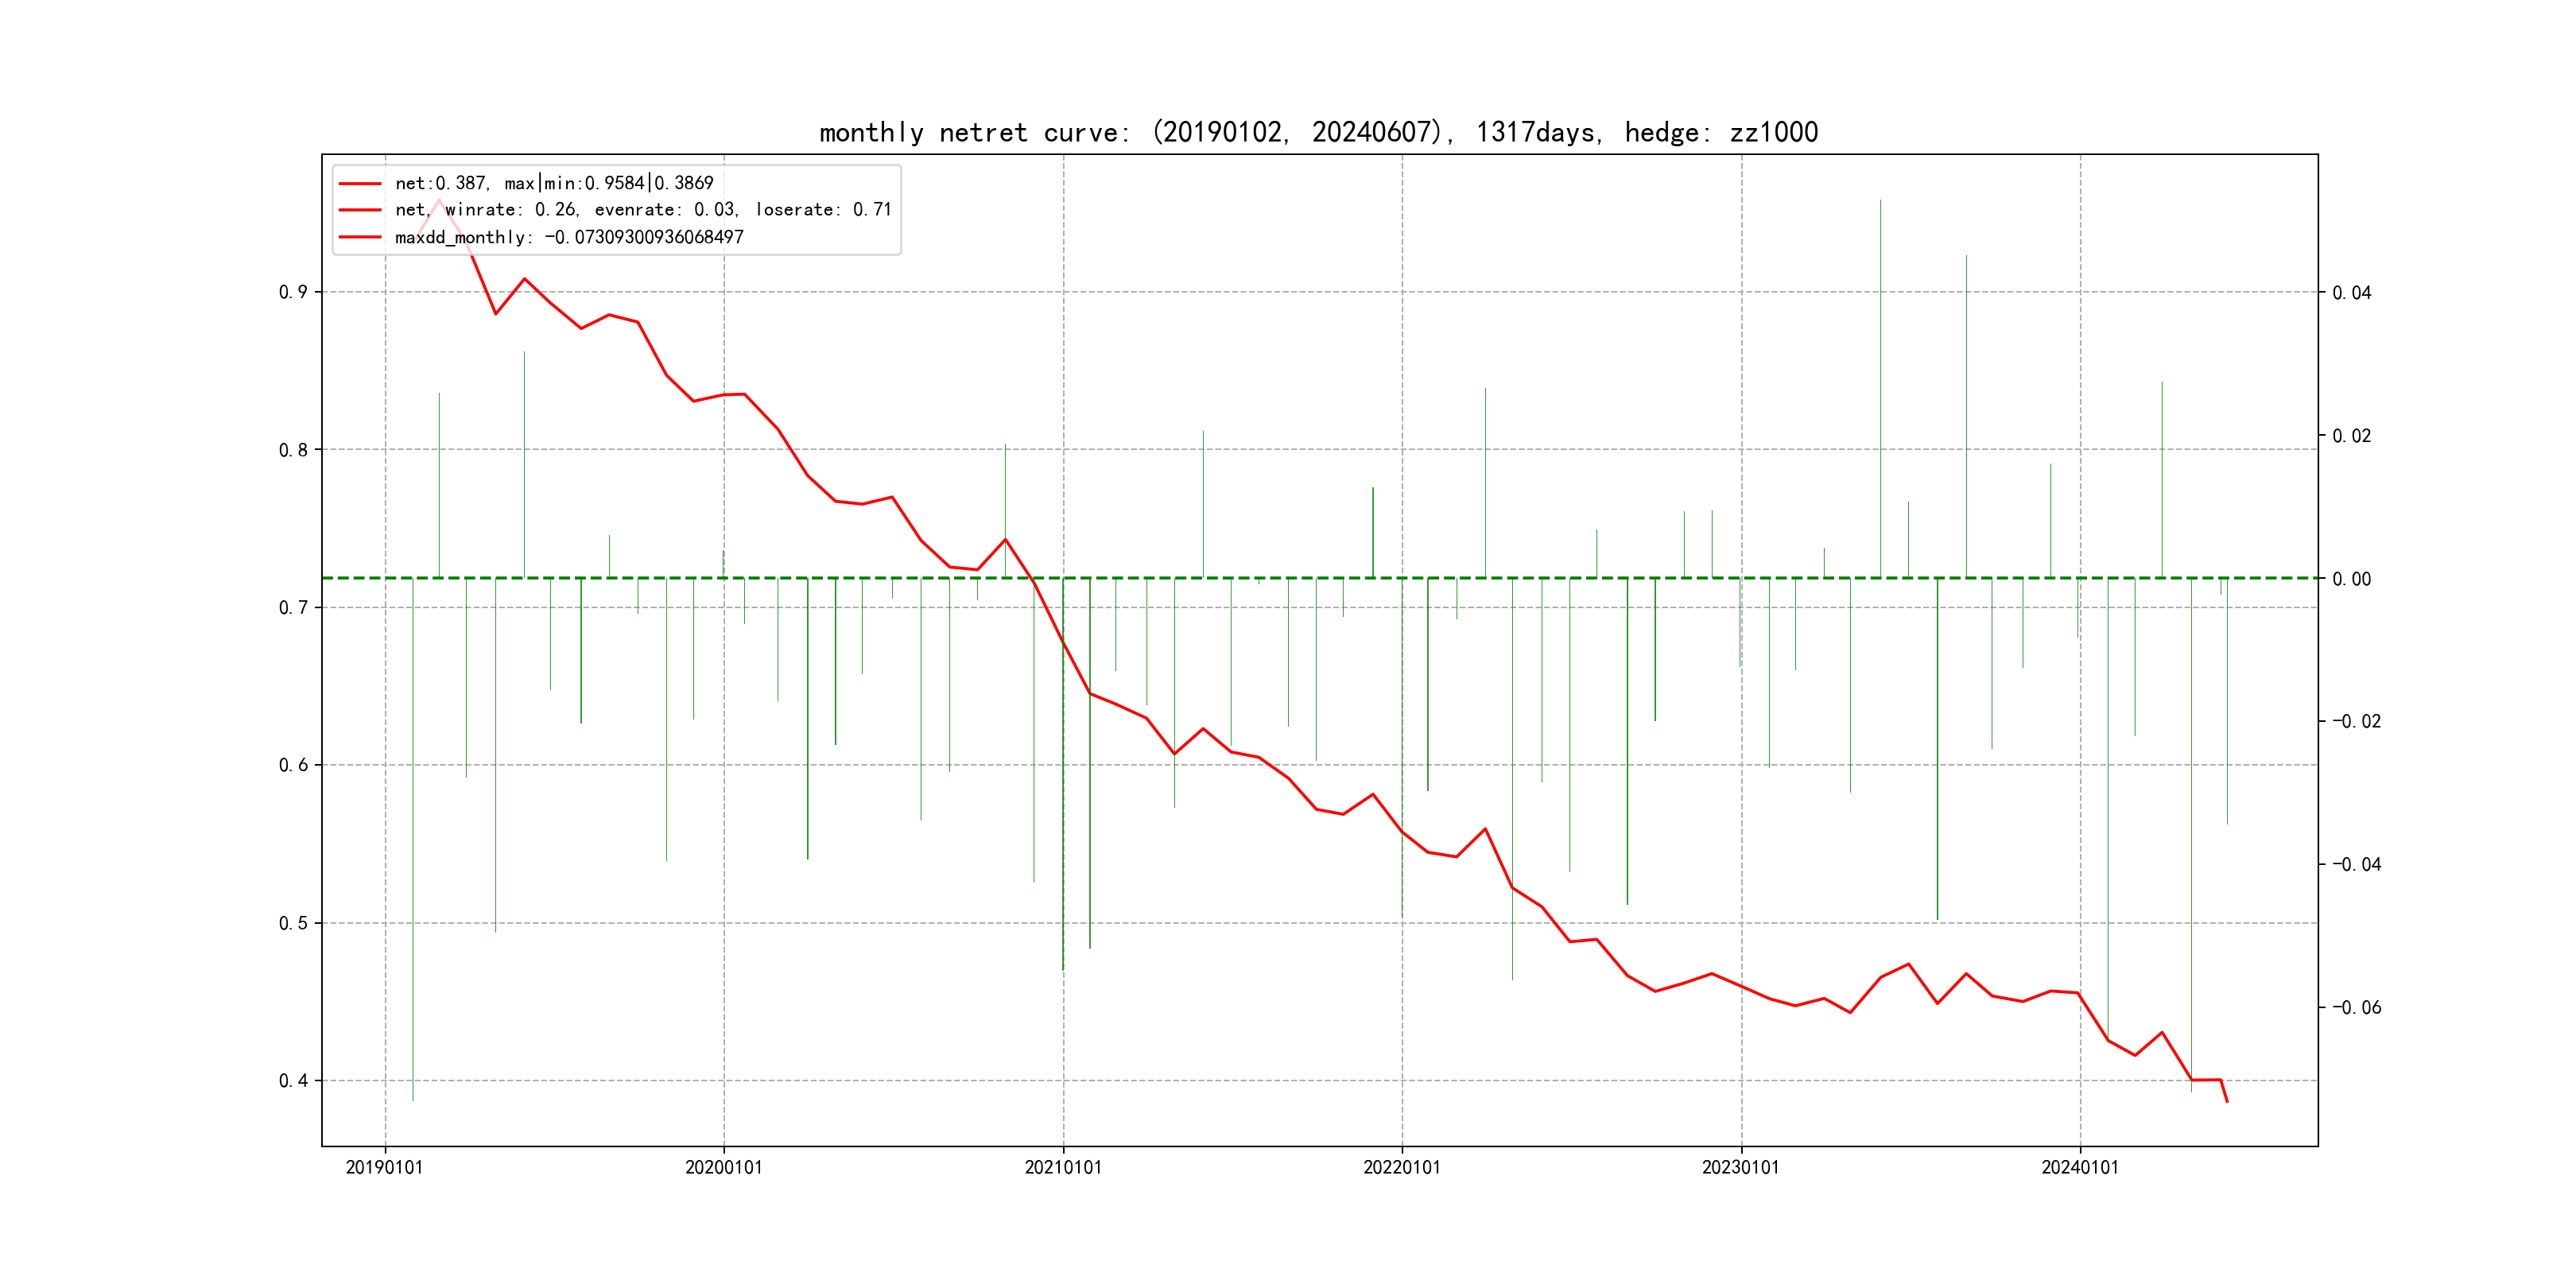Click the 20230101 x-axis label
Image resolution: width=2576 pixels, height=1288 pixels.
coord(1741,1168)
